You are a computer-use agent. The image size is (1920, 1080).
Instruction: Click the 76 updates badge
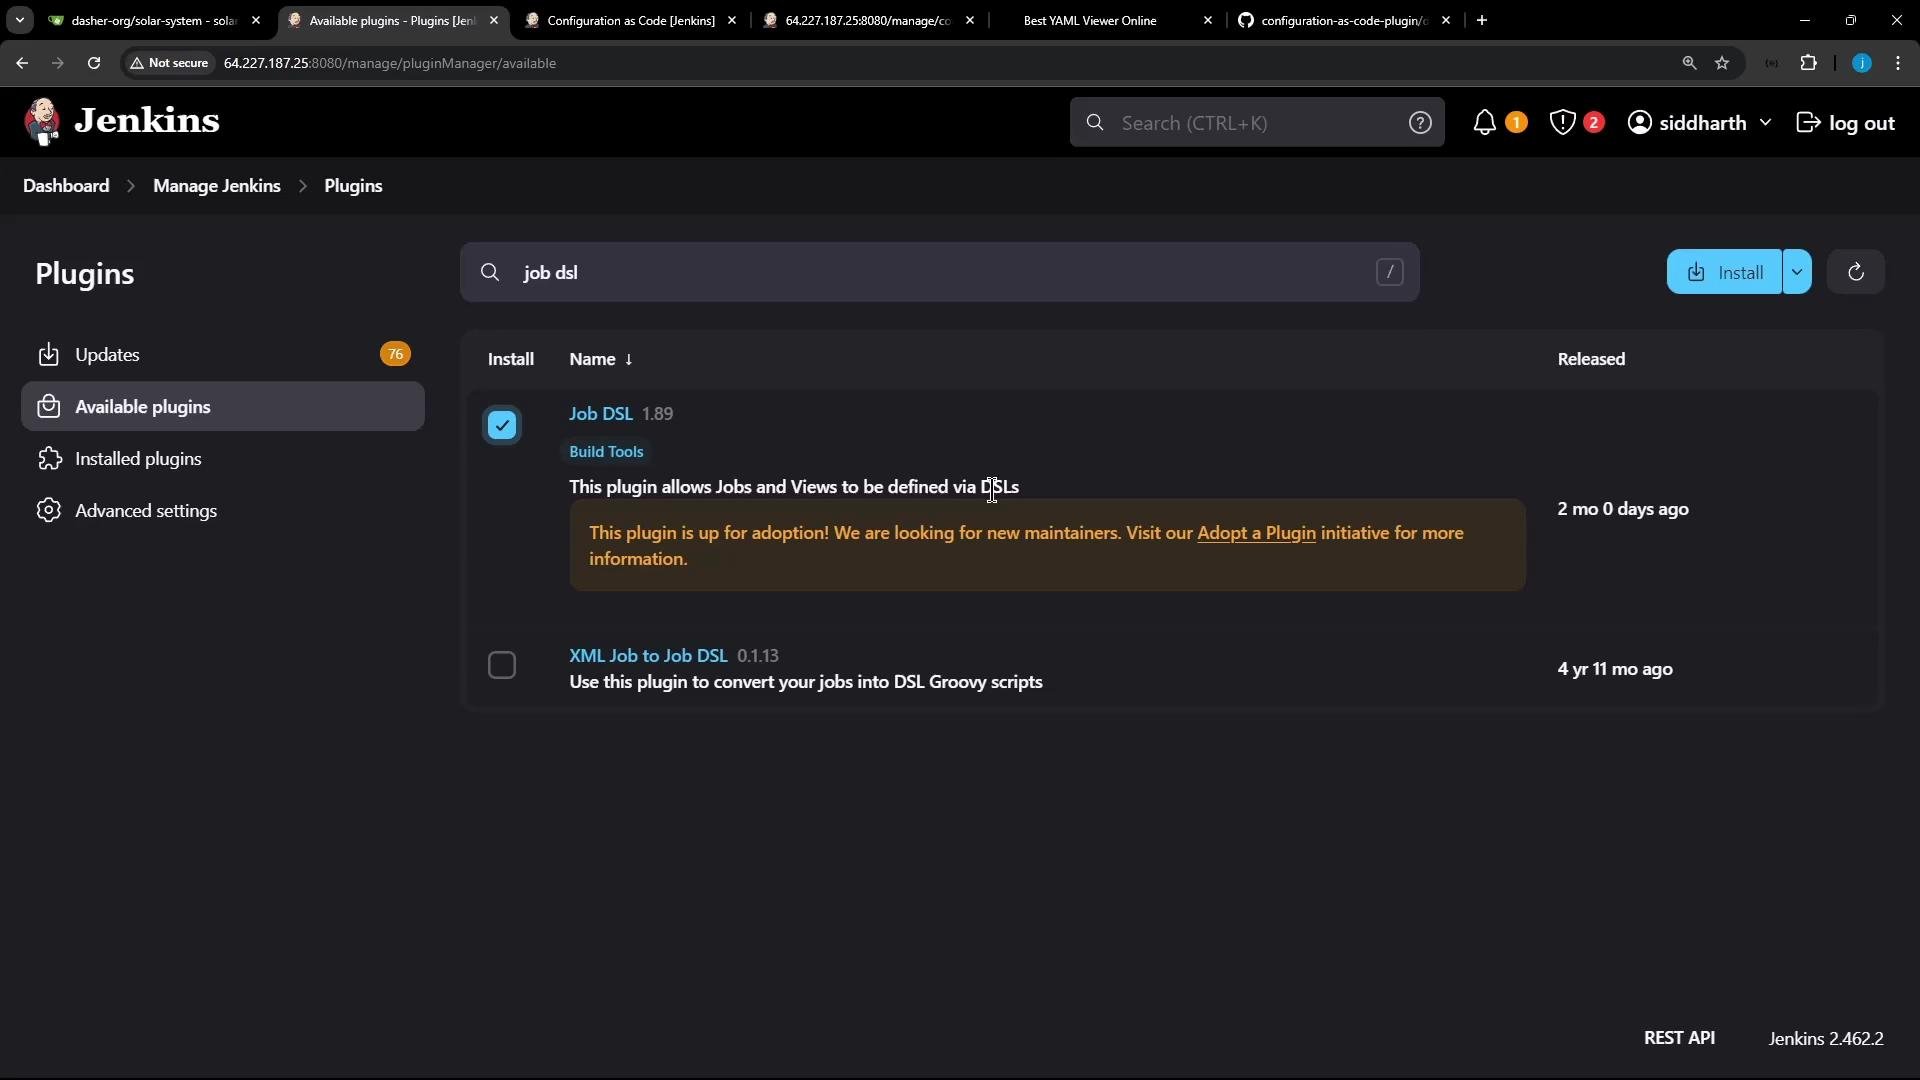[x=395, y=354]
